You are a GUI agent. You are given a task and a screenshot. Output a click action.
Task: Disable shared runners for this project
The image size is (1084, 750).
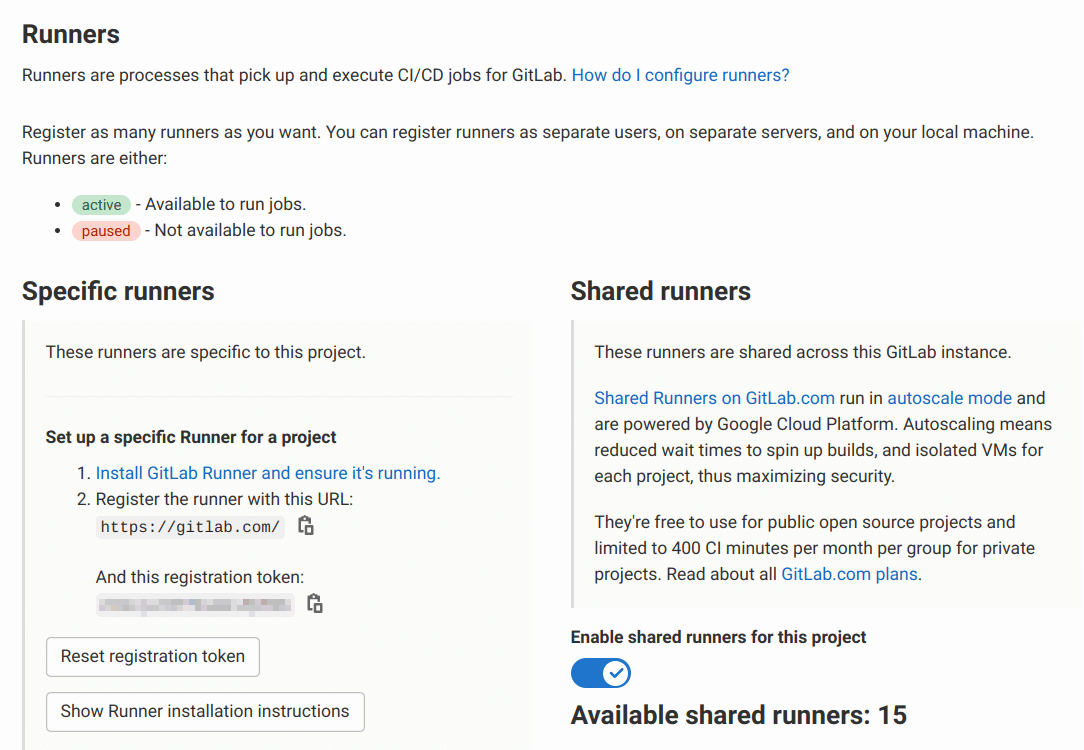[x=601, y=673]
